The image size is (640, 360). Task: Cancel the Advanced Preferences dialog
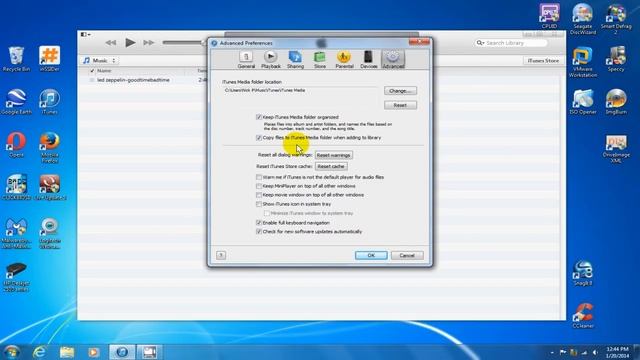pyautogui.click(x=407, y=256)
